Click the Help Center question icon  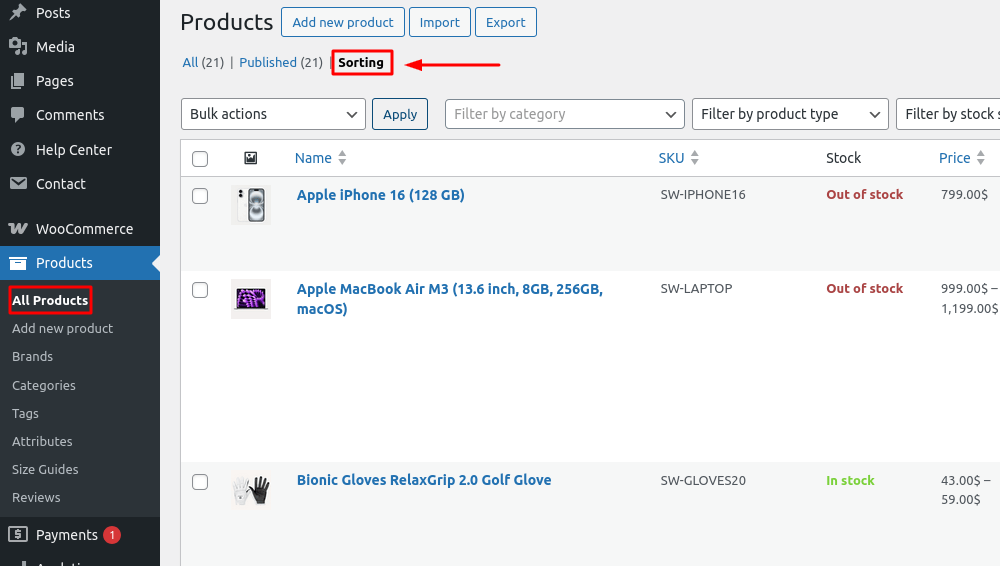tap(18, 149)
